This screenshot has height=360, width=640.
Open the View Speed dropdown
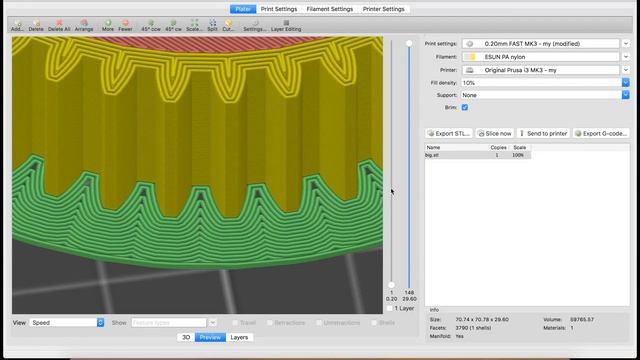(x=100, y=322)
